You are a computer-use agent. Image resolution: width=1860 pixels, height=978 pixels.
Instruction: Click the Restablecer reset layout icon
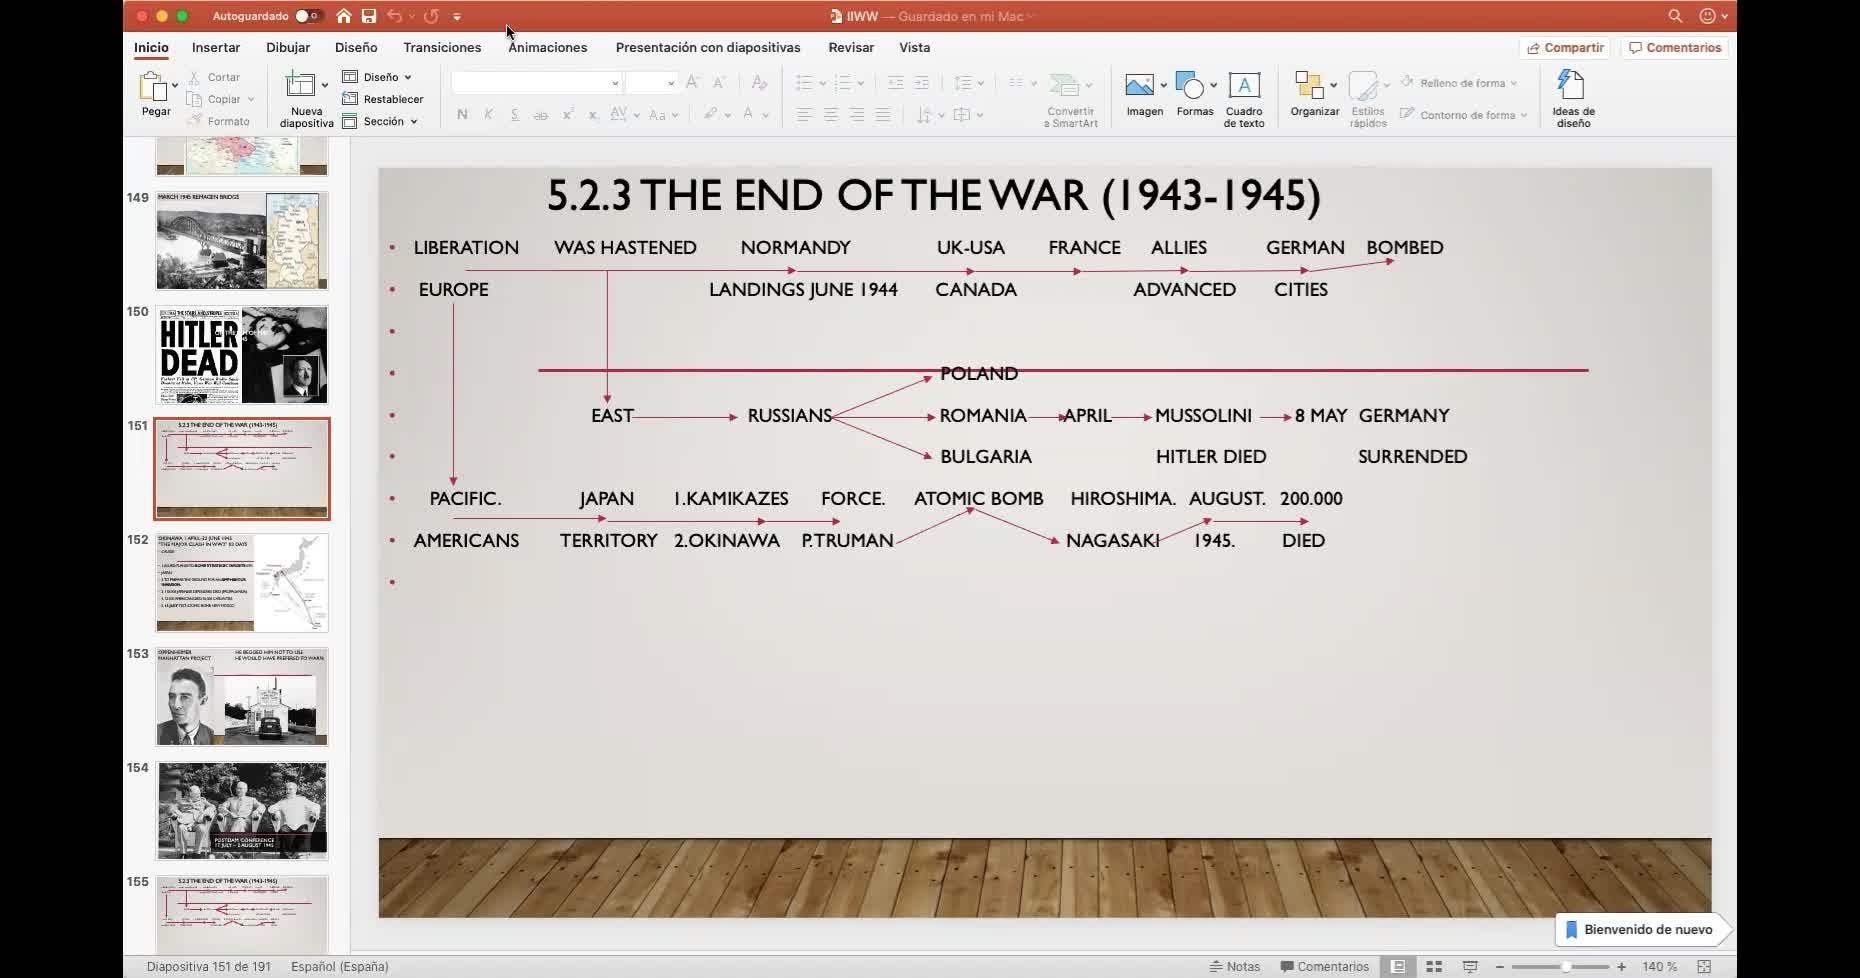click(350, 99)
